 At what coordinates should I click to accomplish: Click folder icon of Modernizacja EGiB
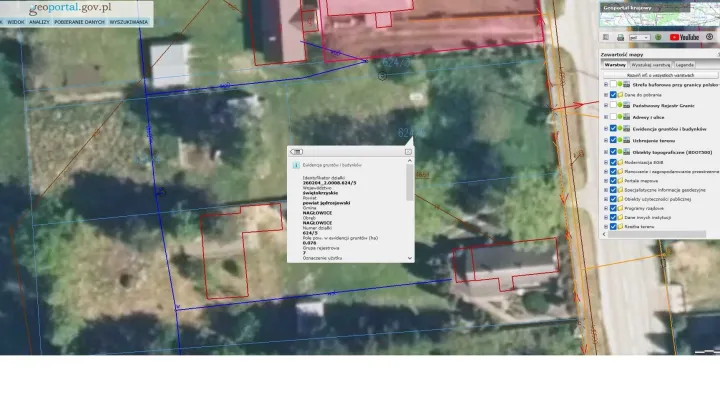[x=620, y=162]
